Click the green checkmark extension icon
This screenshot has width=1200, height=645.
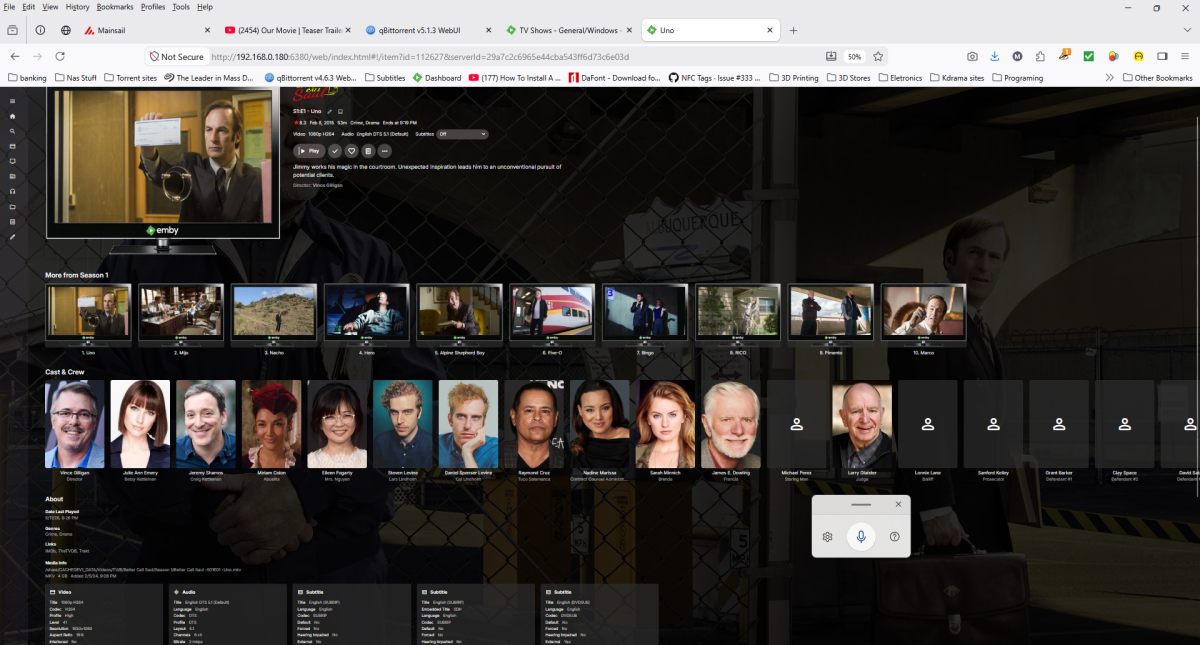[1089, 57]
